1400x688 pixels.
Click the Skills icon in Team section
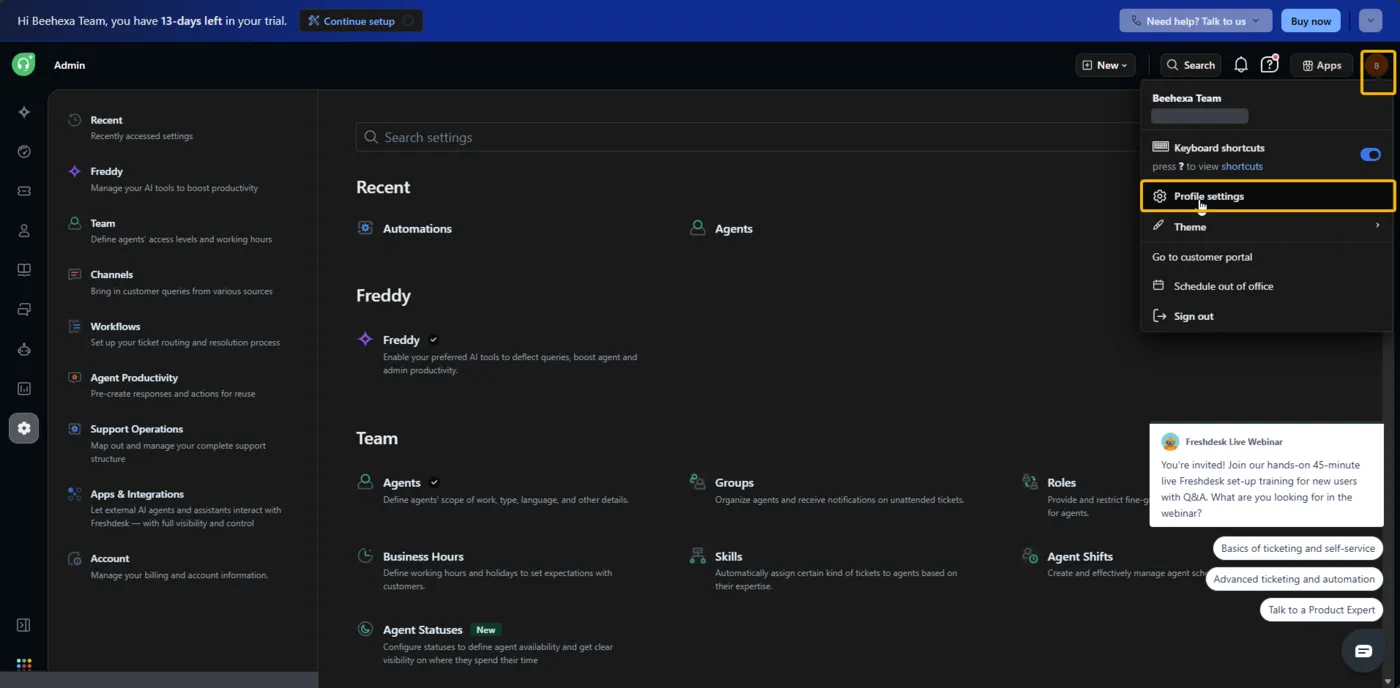[697, 556]
